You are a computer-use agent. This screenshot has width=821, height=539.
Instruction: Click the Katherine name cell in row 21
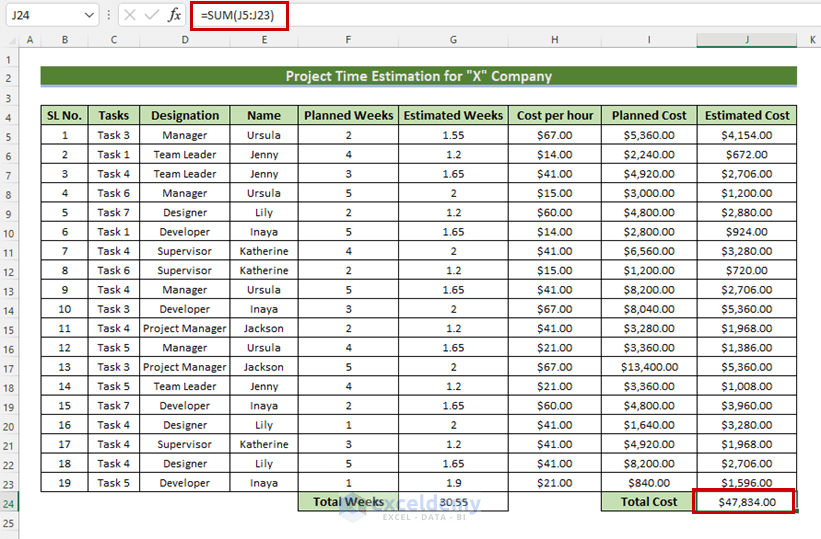click(x=264, y=444)
